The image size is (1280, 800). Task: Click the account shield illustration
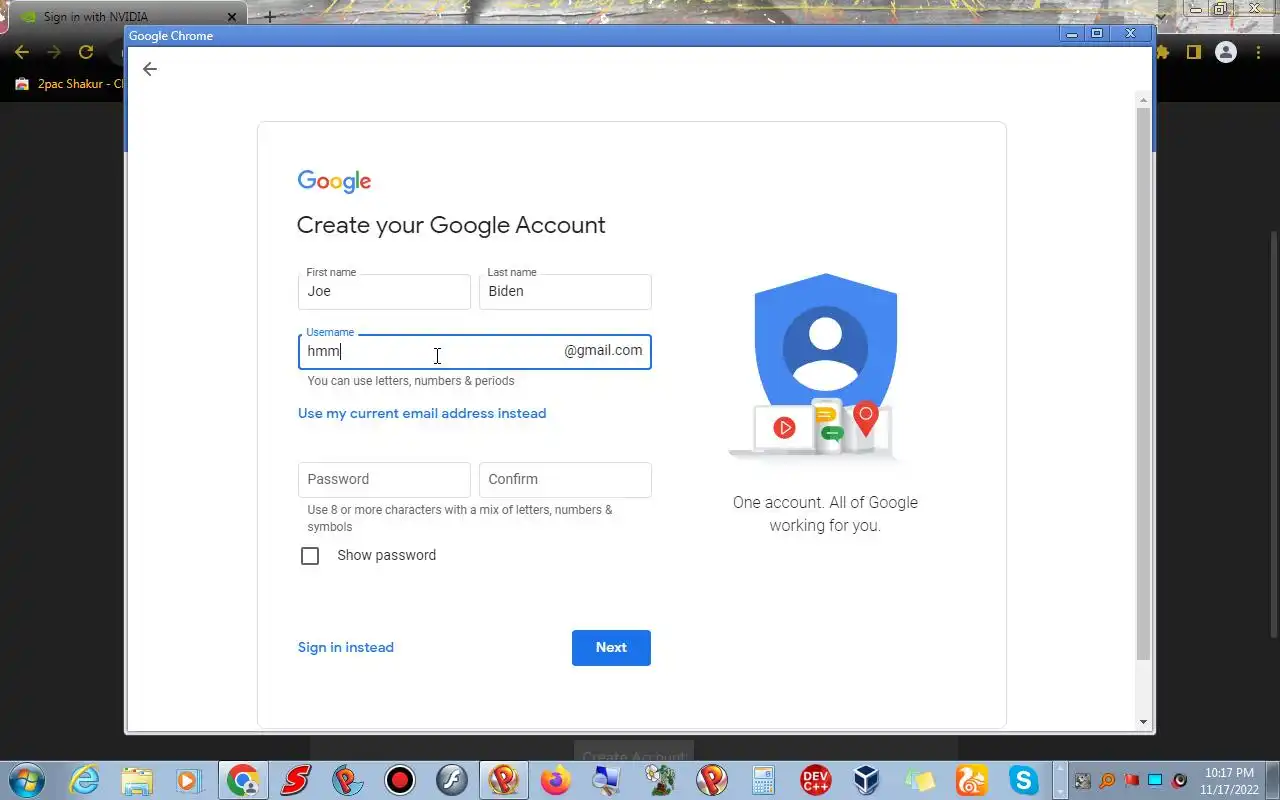825,365
